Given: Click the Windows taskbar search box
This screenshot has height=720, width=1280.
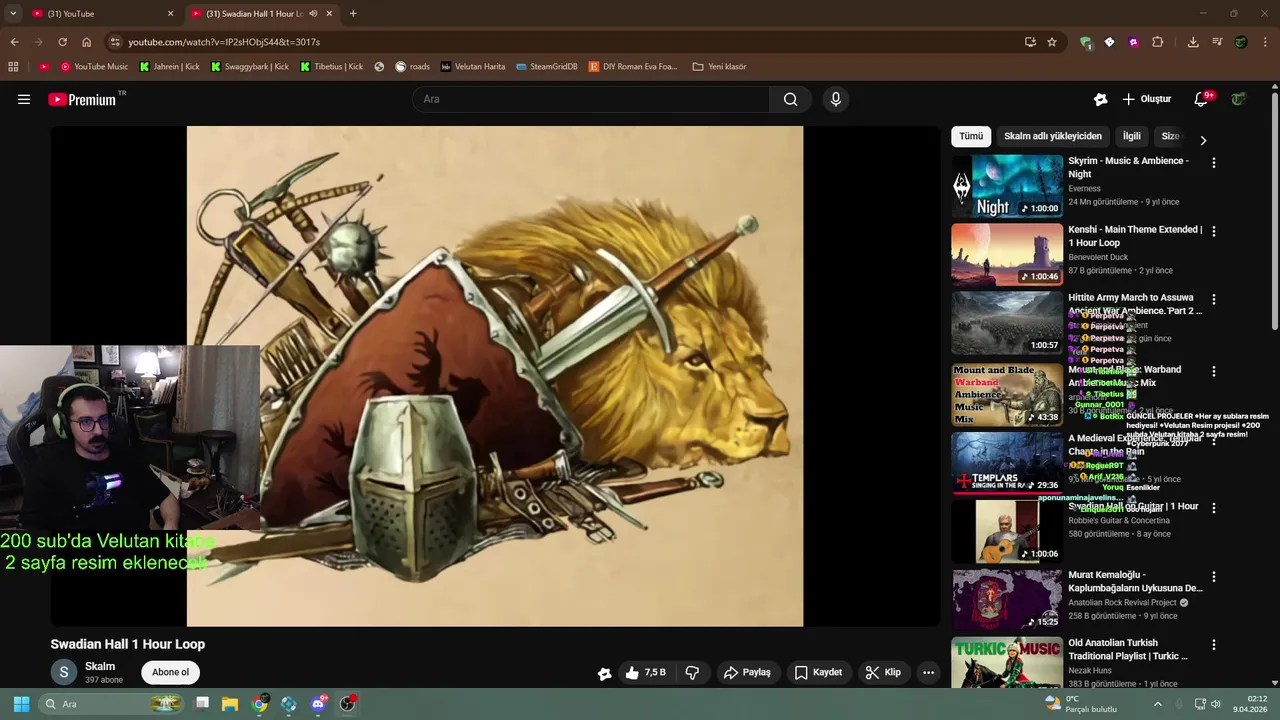Looking at the screenshot, I should coord(112,704).
